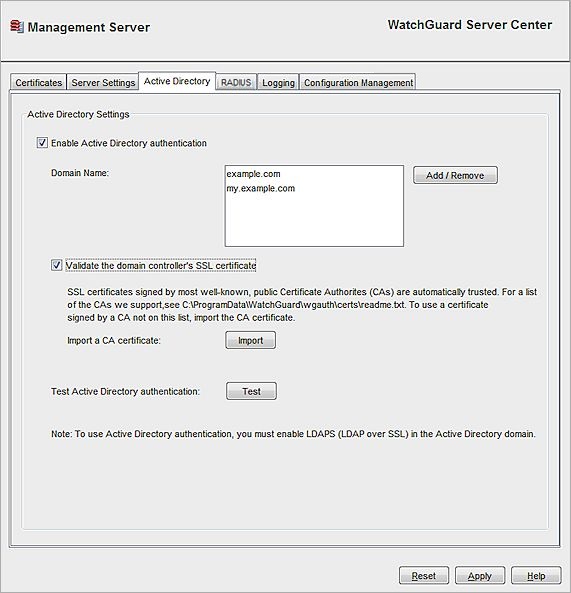
Task: Click the Import a CA certificate label
Action: coord(114,340)
